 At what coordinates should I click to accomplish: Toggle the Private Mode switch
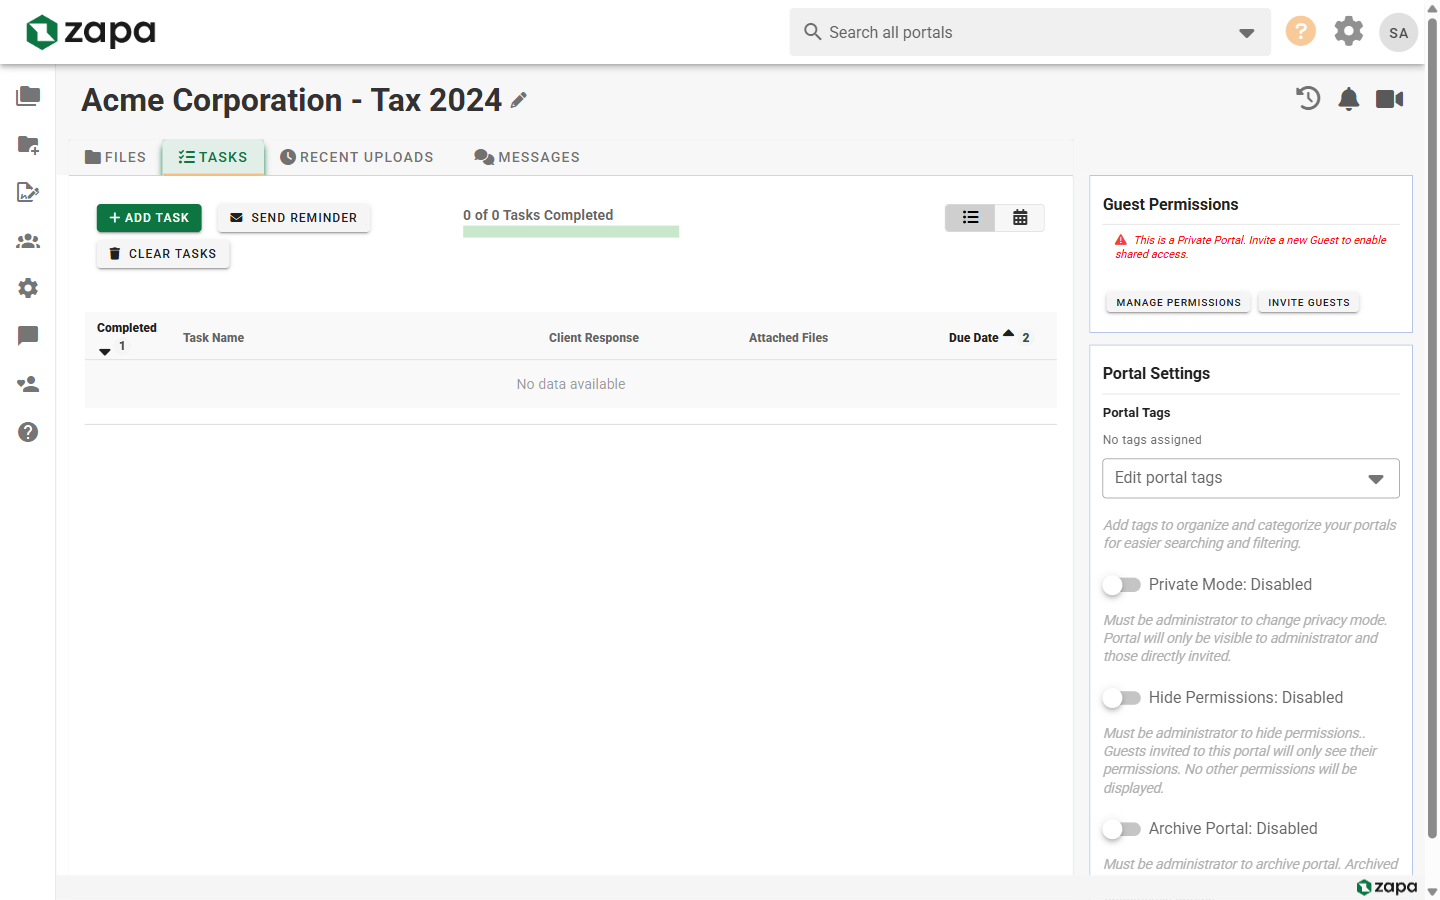click(x=1121, y=585)
